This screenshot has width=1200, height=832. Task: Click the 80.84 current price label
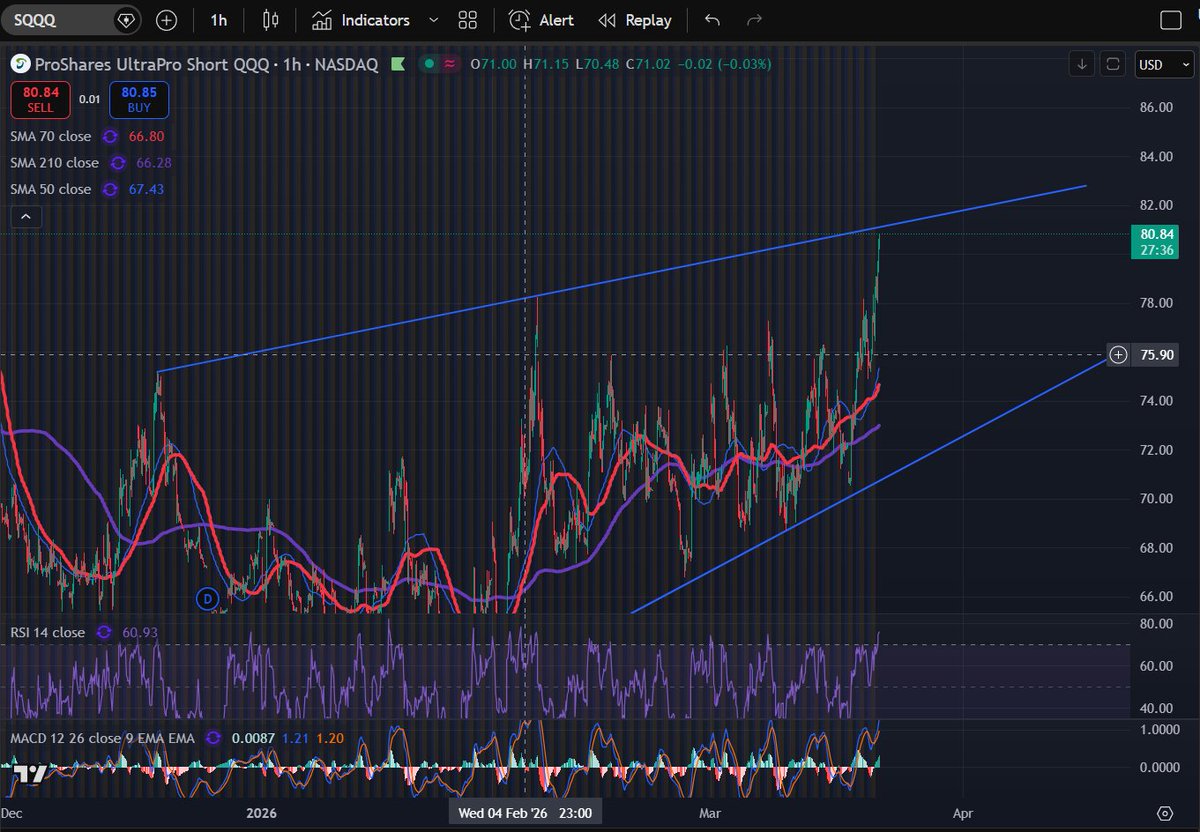tap(1157, 241)
